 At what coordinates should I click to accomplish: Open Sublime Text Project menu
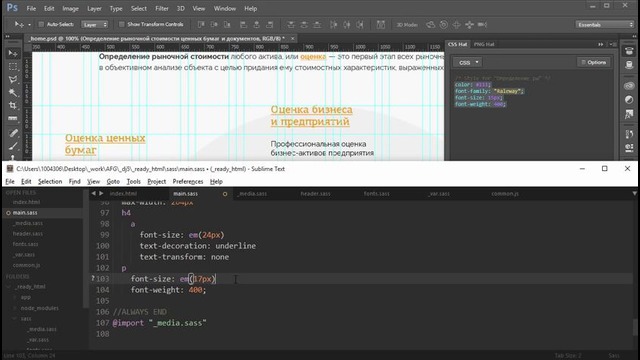point(157,182)
